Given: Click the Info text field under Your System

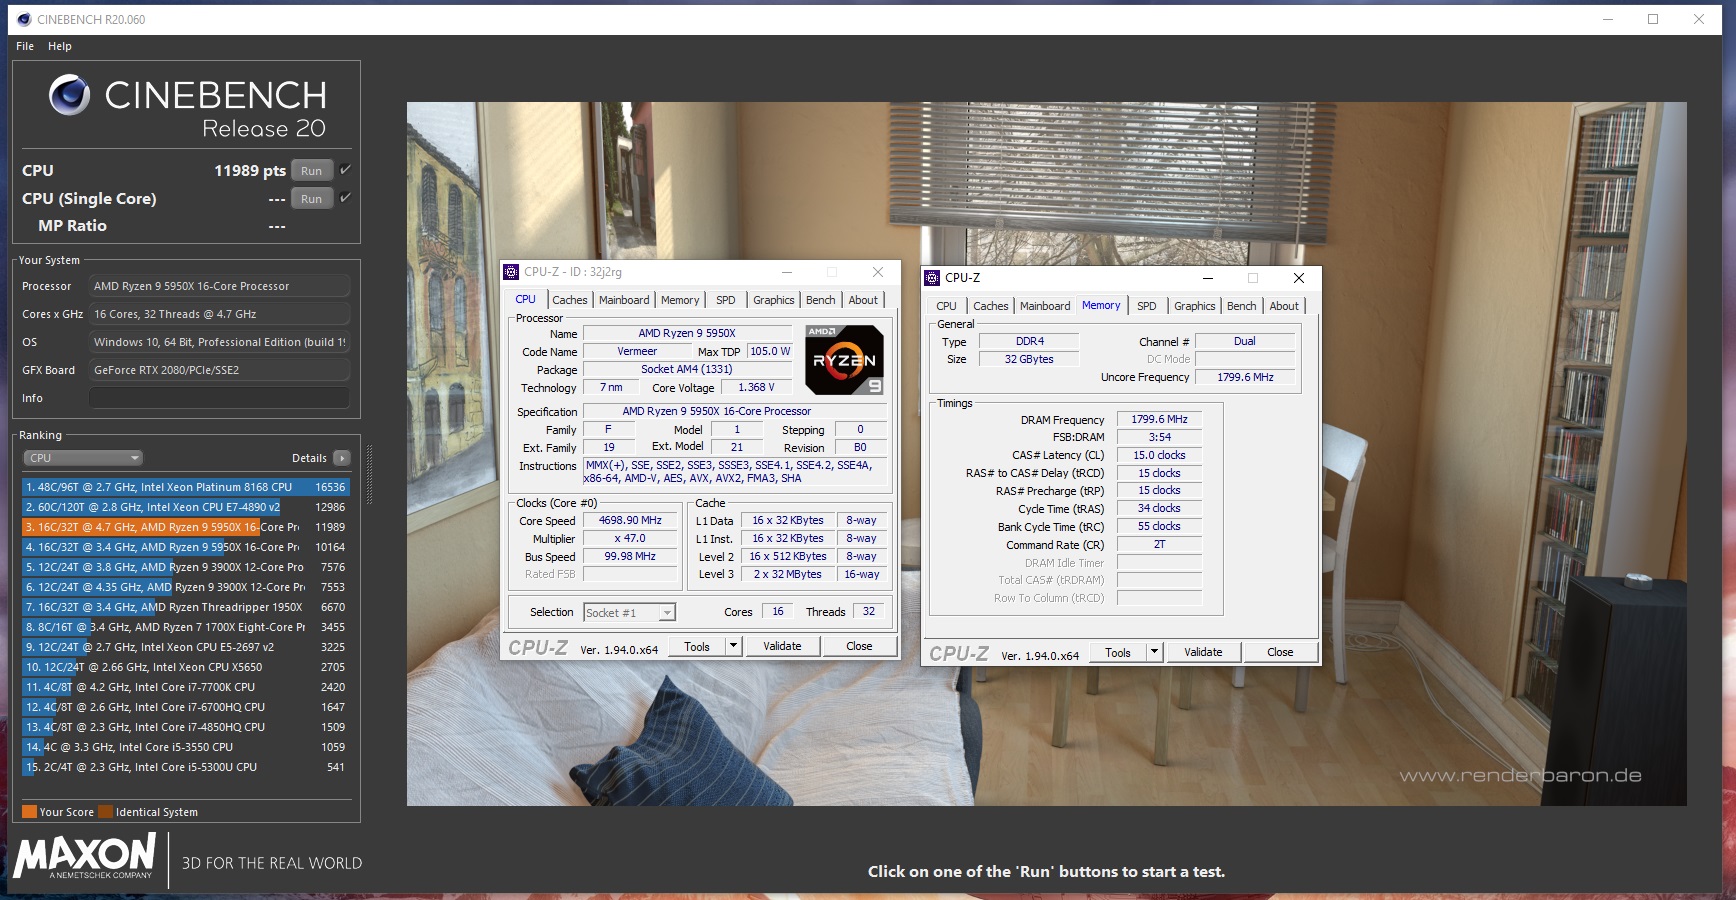Looking at the screenshot, I should click(219, 398).
